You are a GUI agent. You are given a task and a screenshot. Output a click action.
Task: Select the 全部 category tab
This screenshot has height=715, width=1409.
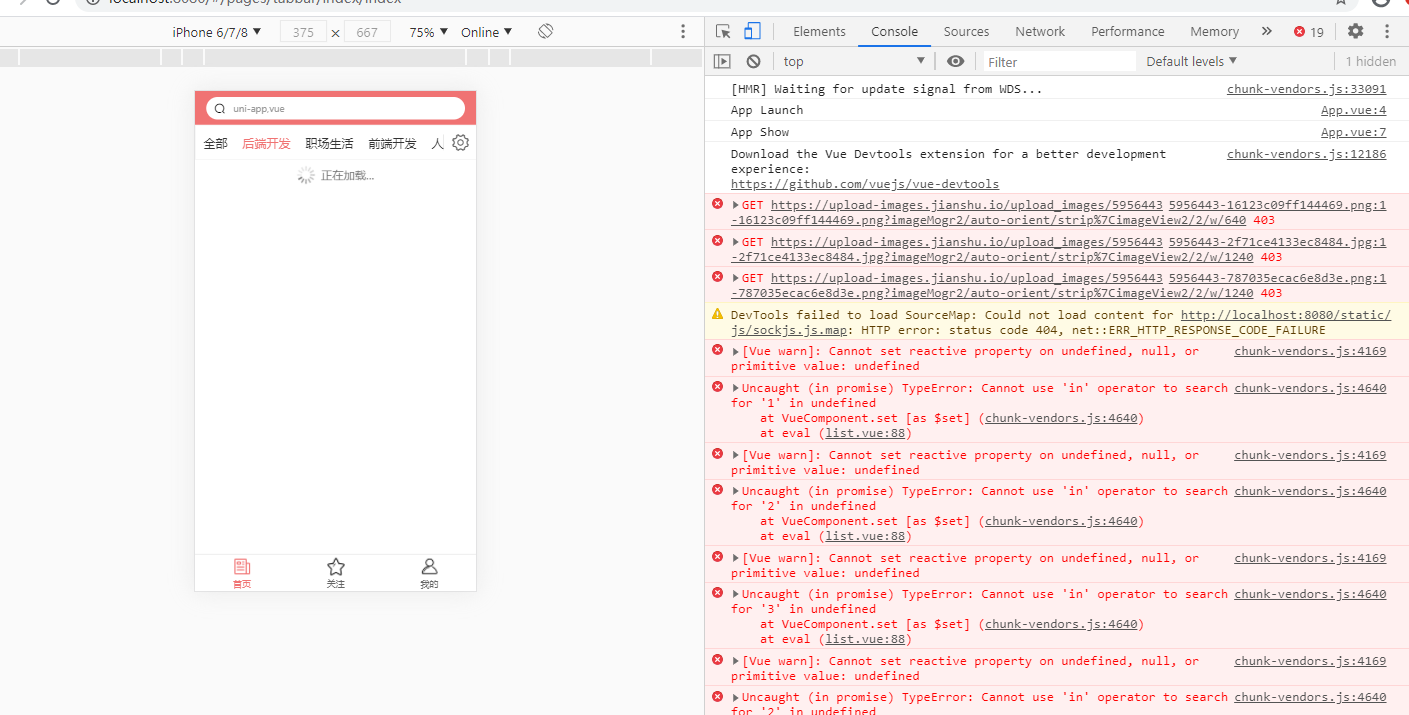tap(216, 144)
